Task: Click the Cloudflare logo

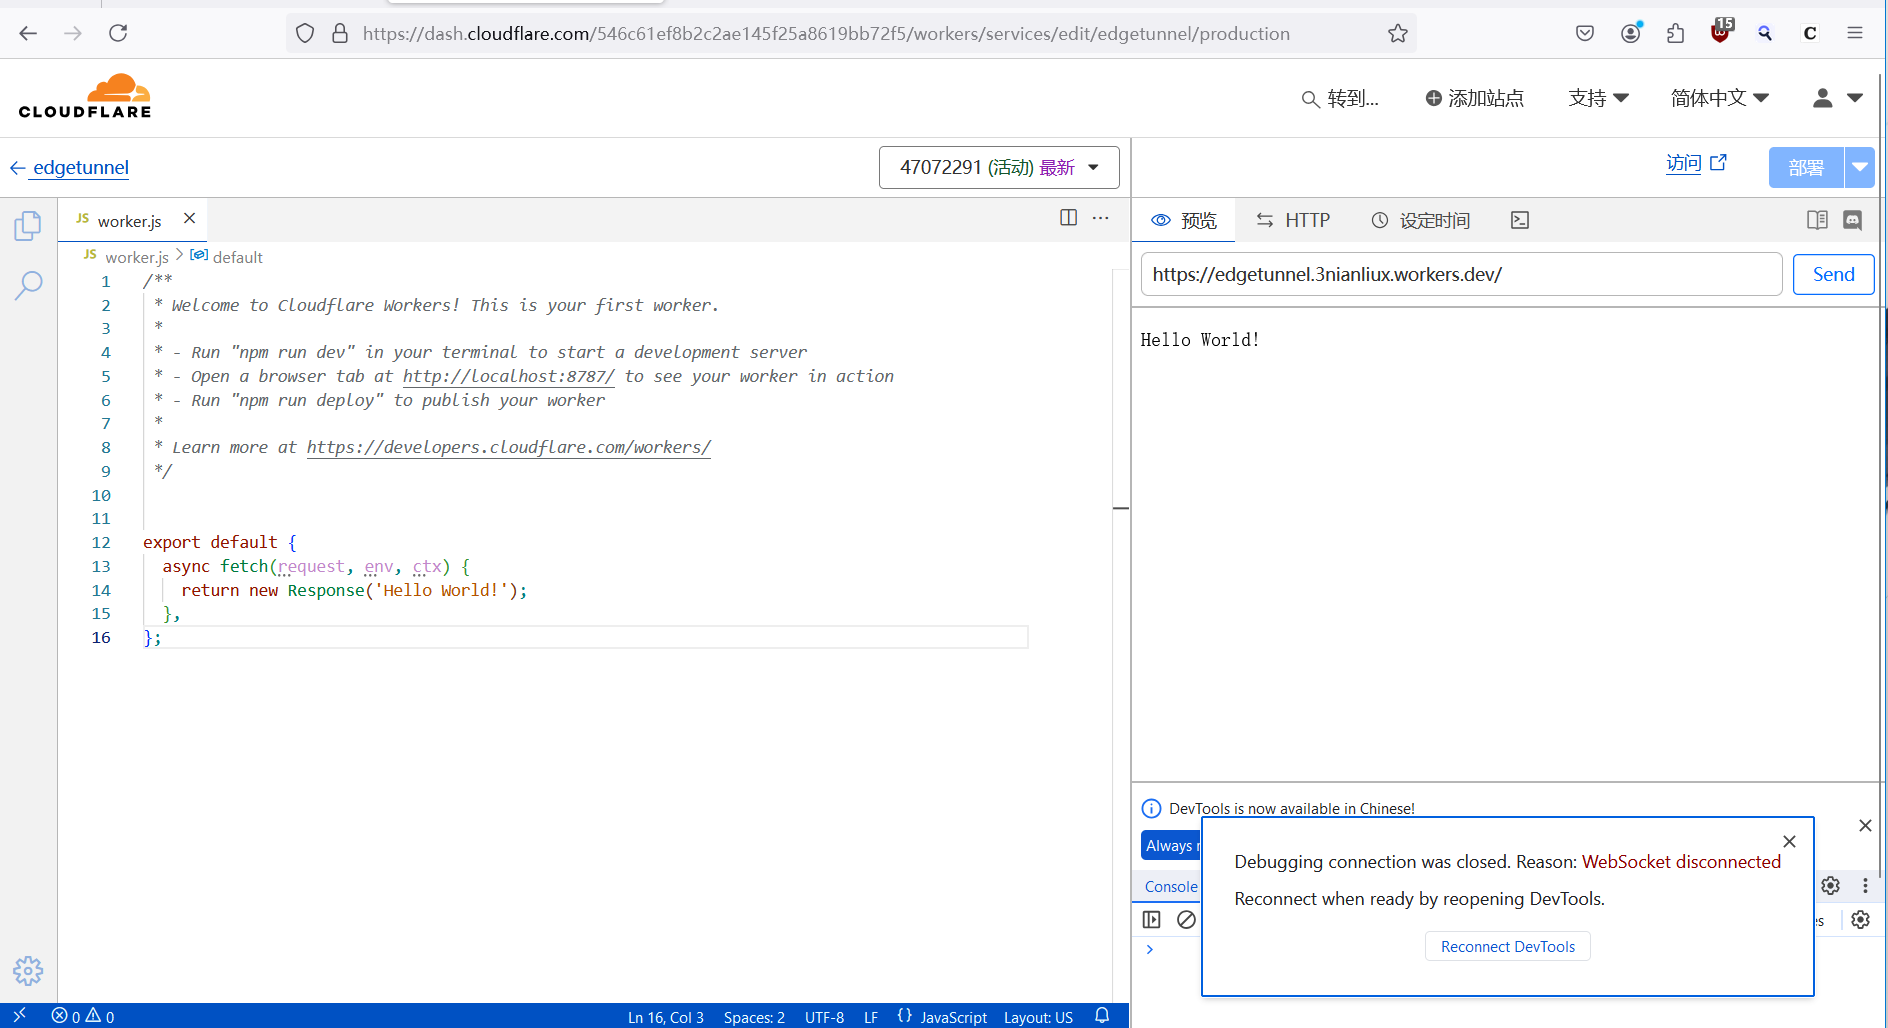Action: click(85, 96)
